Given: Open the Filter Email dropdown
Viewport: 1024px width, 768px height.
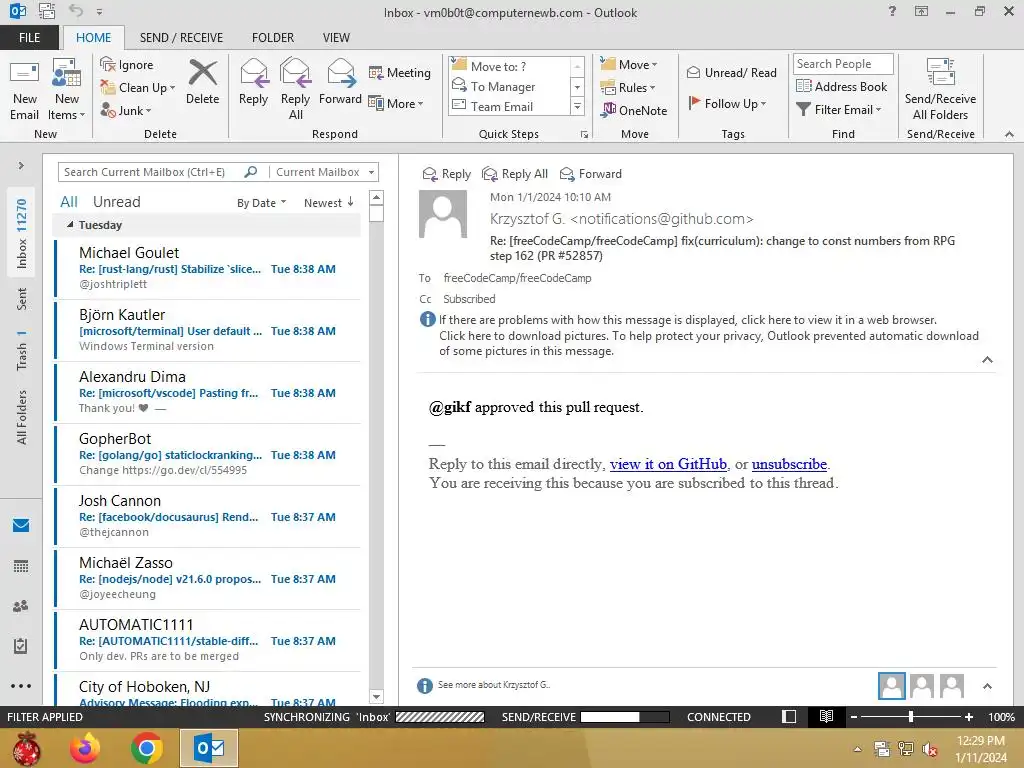Looking at the screenshot, I should click(x=839, y=110).
